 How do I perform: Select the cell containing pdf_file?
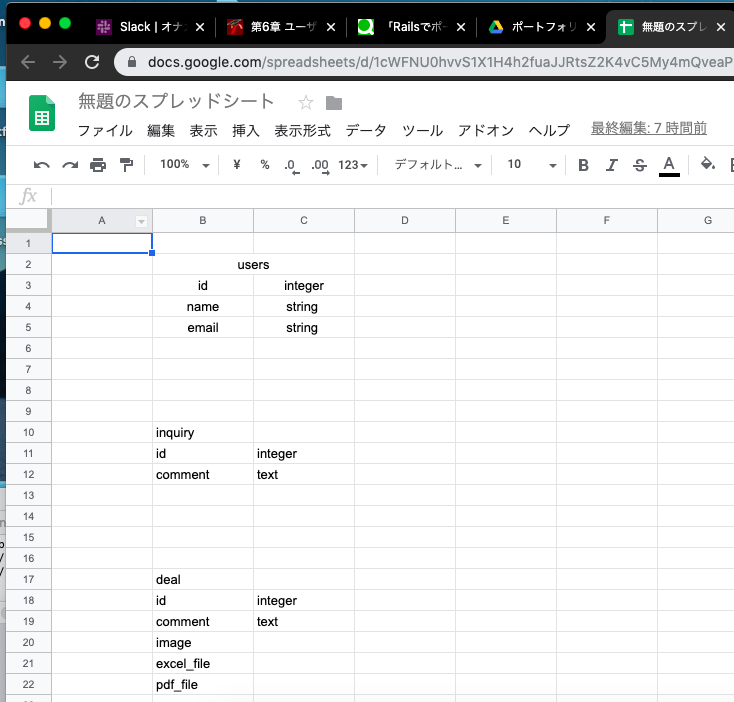pyautogui.click(x=203, y=685)
